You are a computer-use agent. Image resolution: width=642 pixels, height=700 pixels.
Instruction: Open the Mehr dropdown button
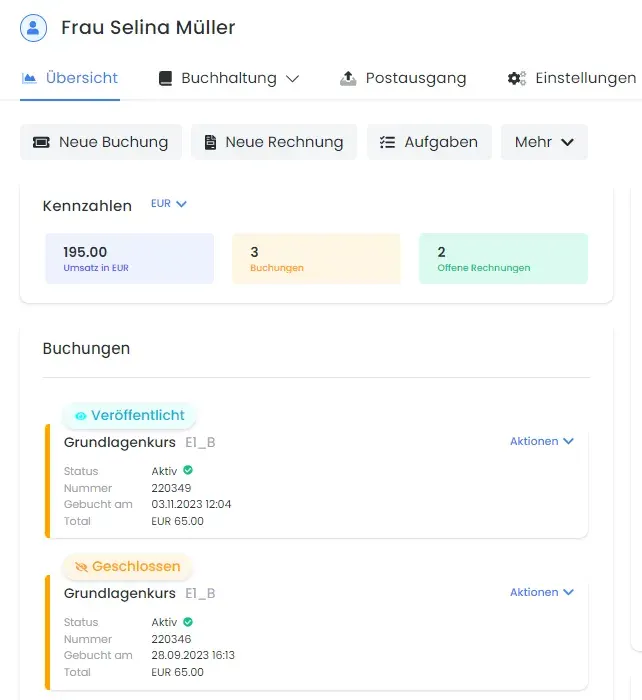(544, 142)
